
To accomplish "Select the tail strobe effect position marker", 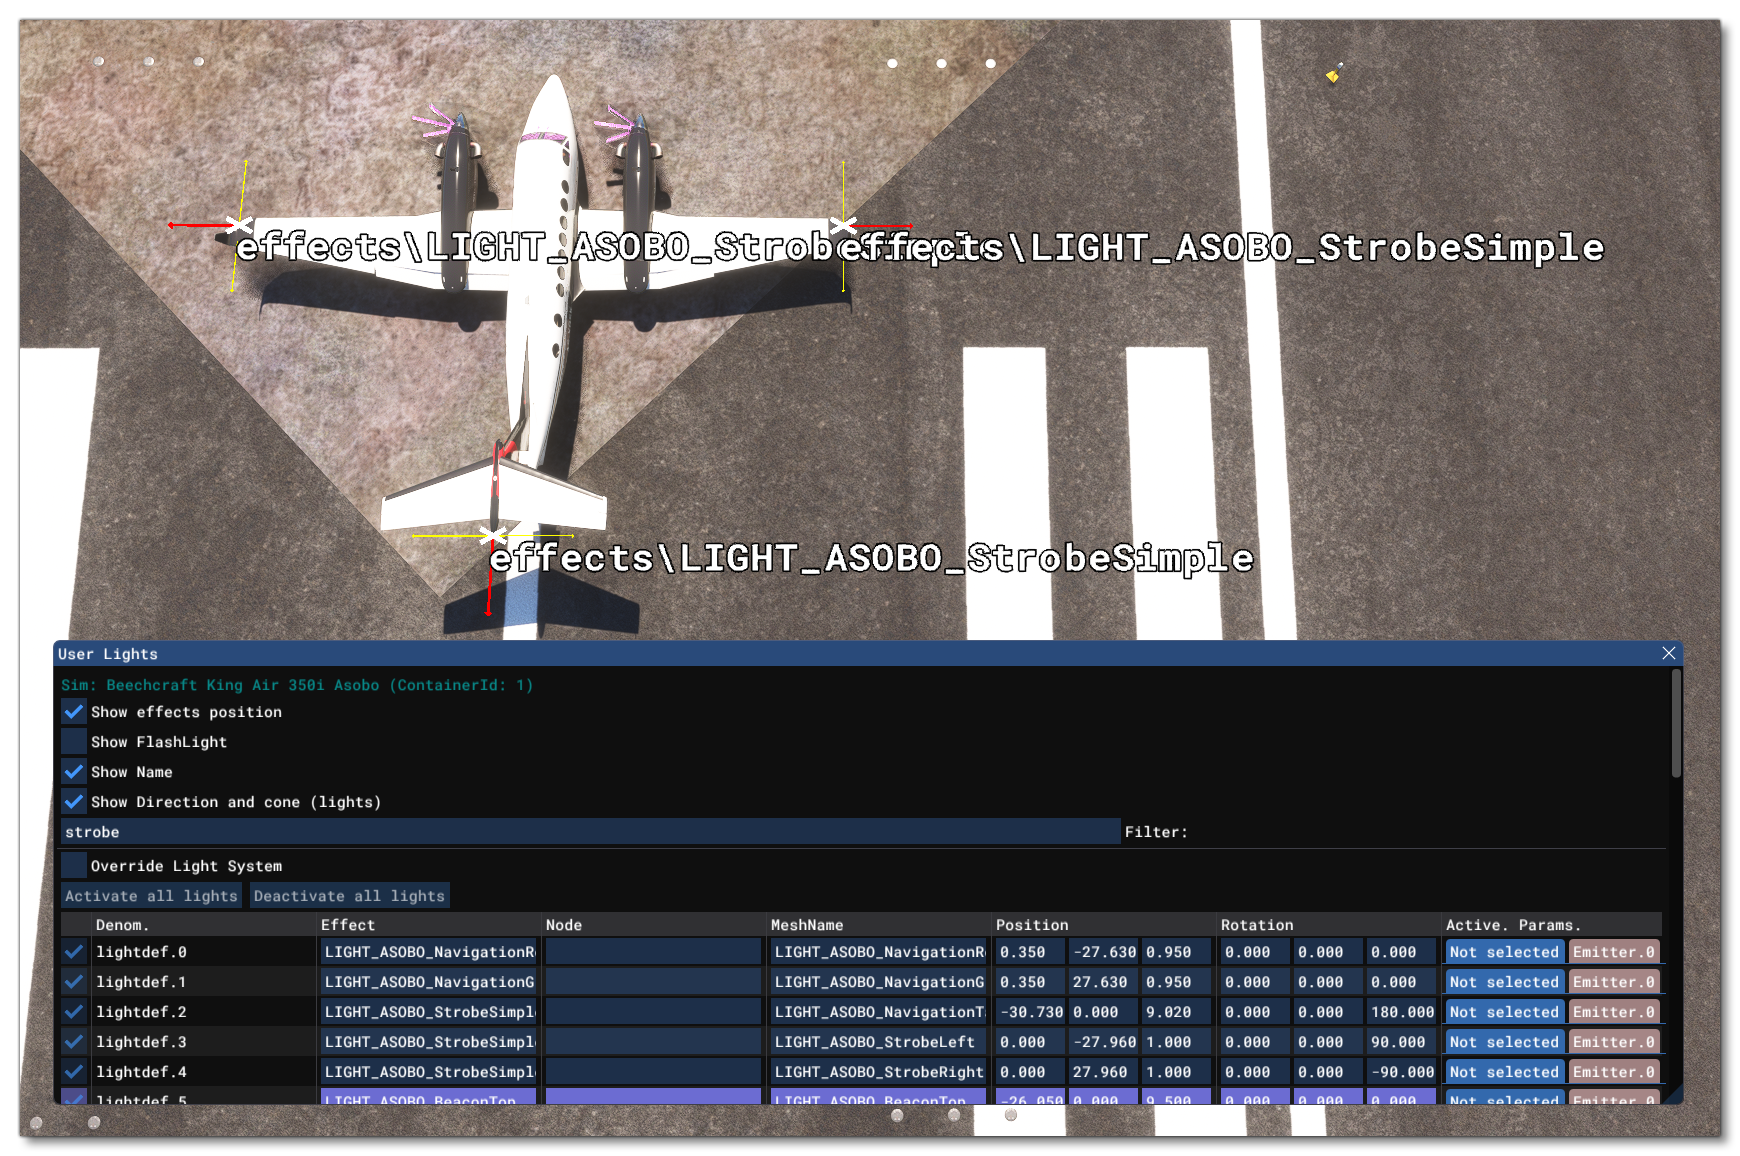I will pyautogui.click(x=494, y=534).
